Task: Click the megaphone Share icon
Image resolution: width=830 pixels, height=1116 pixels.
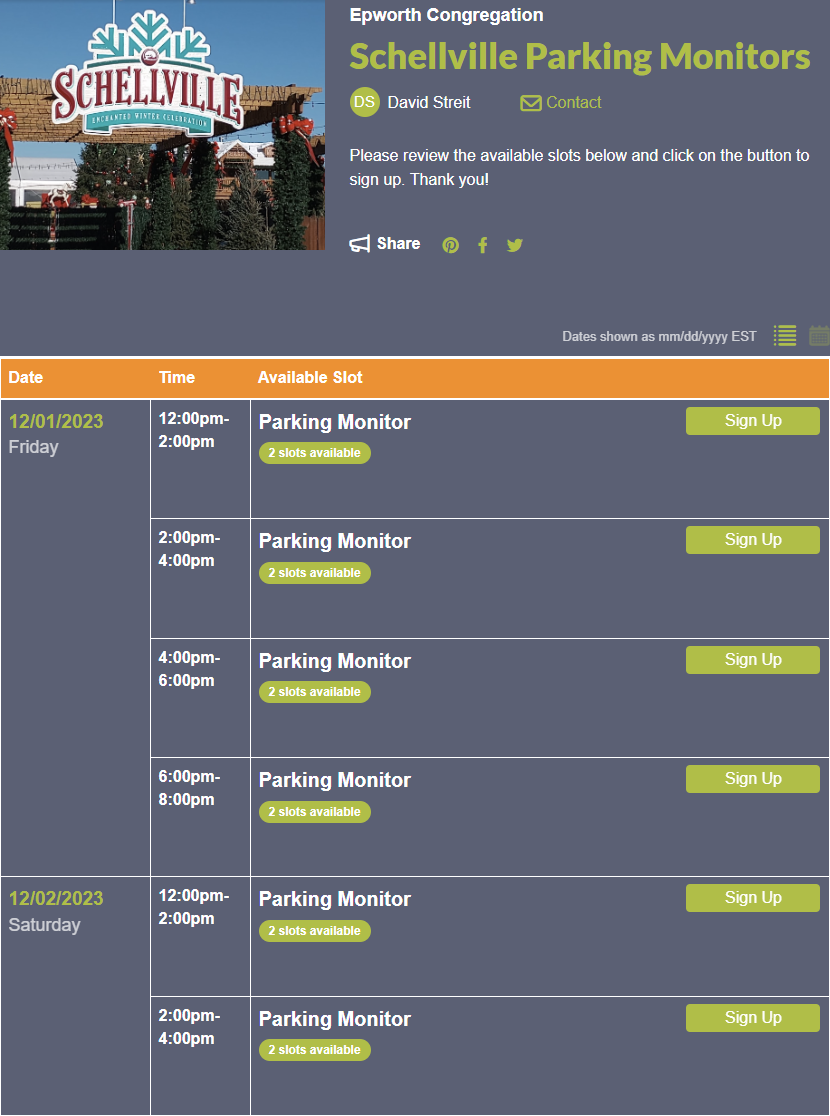Action: [360, 244]
